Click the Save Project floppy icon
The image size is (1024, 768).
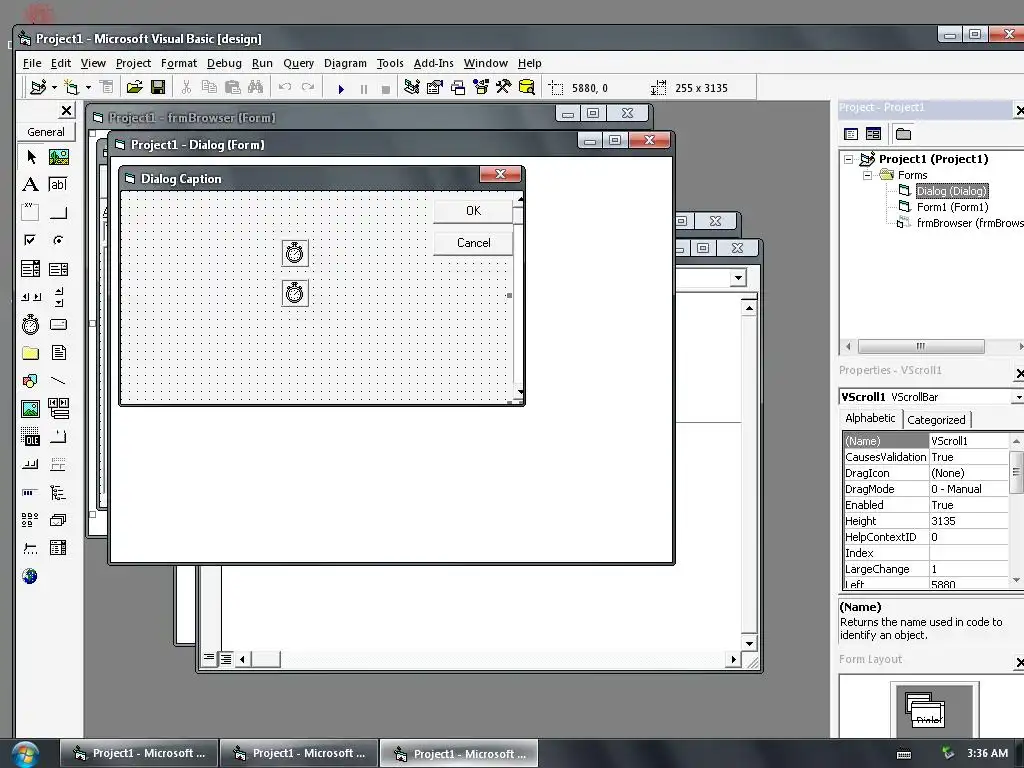[157, 87]
